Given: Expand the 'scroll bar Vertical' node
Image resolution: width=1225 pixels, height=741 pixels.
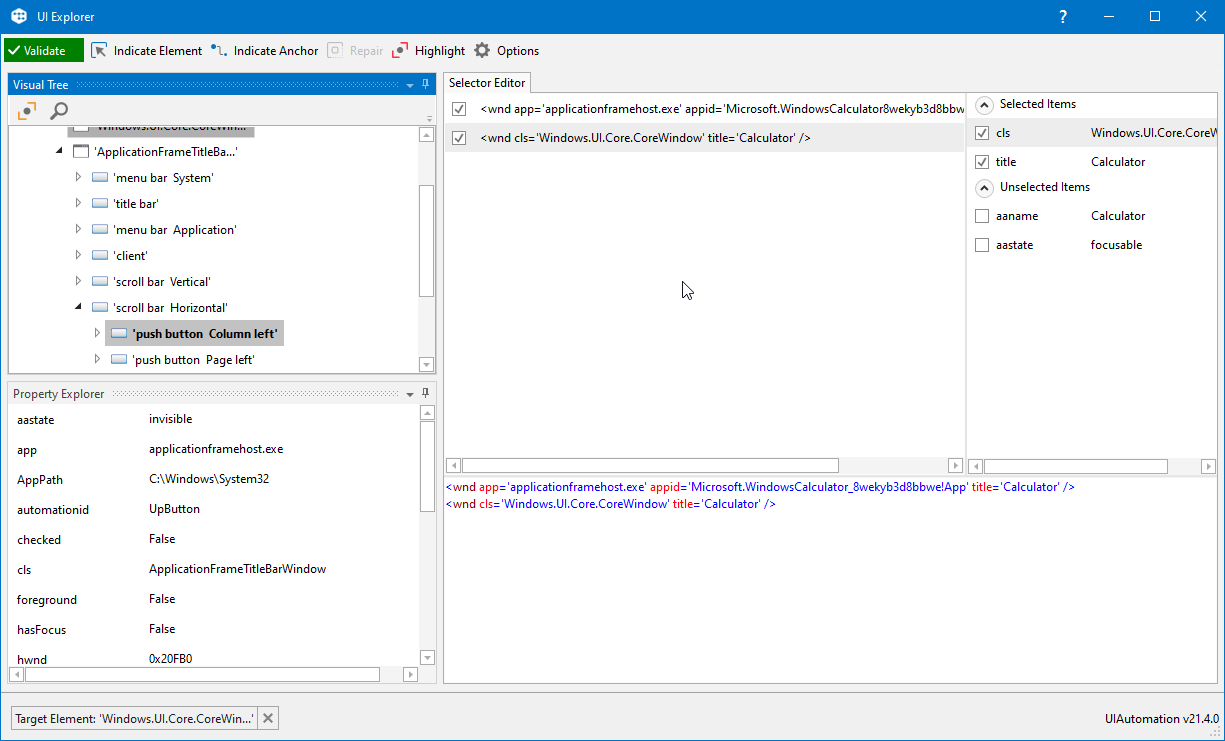Looking at the screenshot, I should pyautogui.click(x=79, y=282).
